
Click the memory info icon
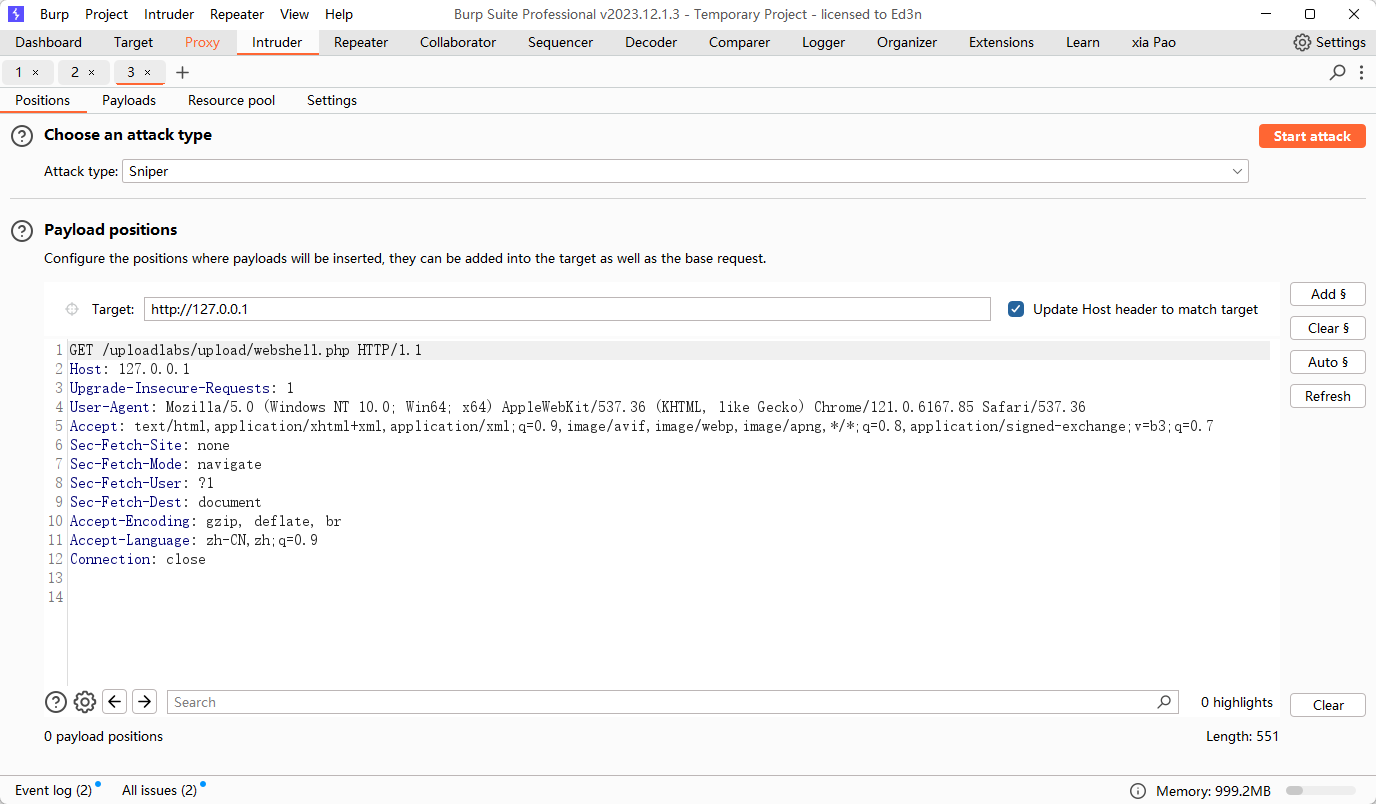(1138, 791)
